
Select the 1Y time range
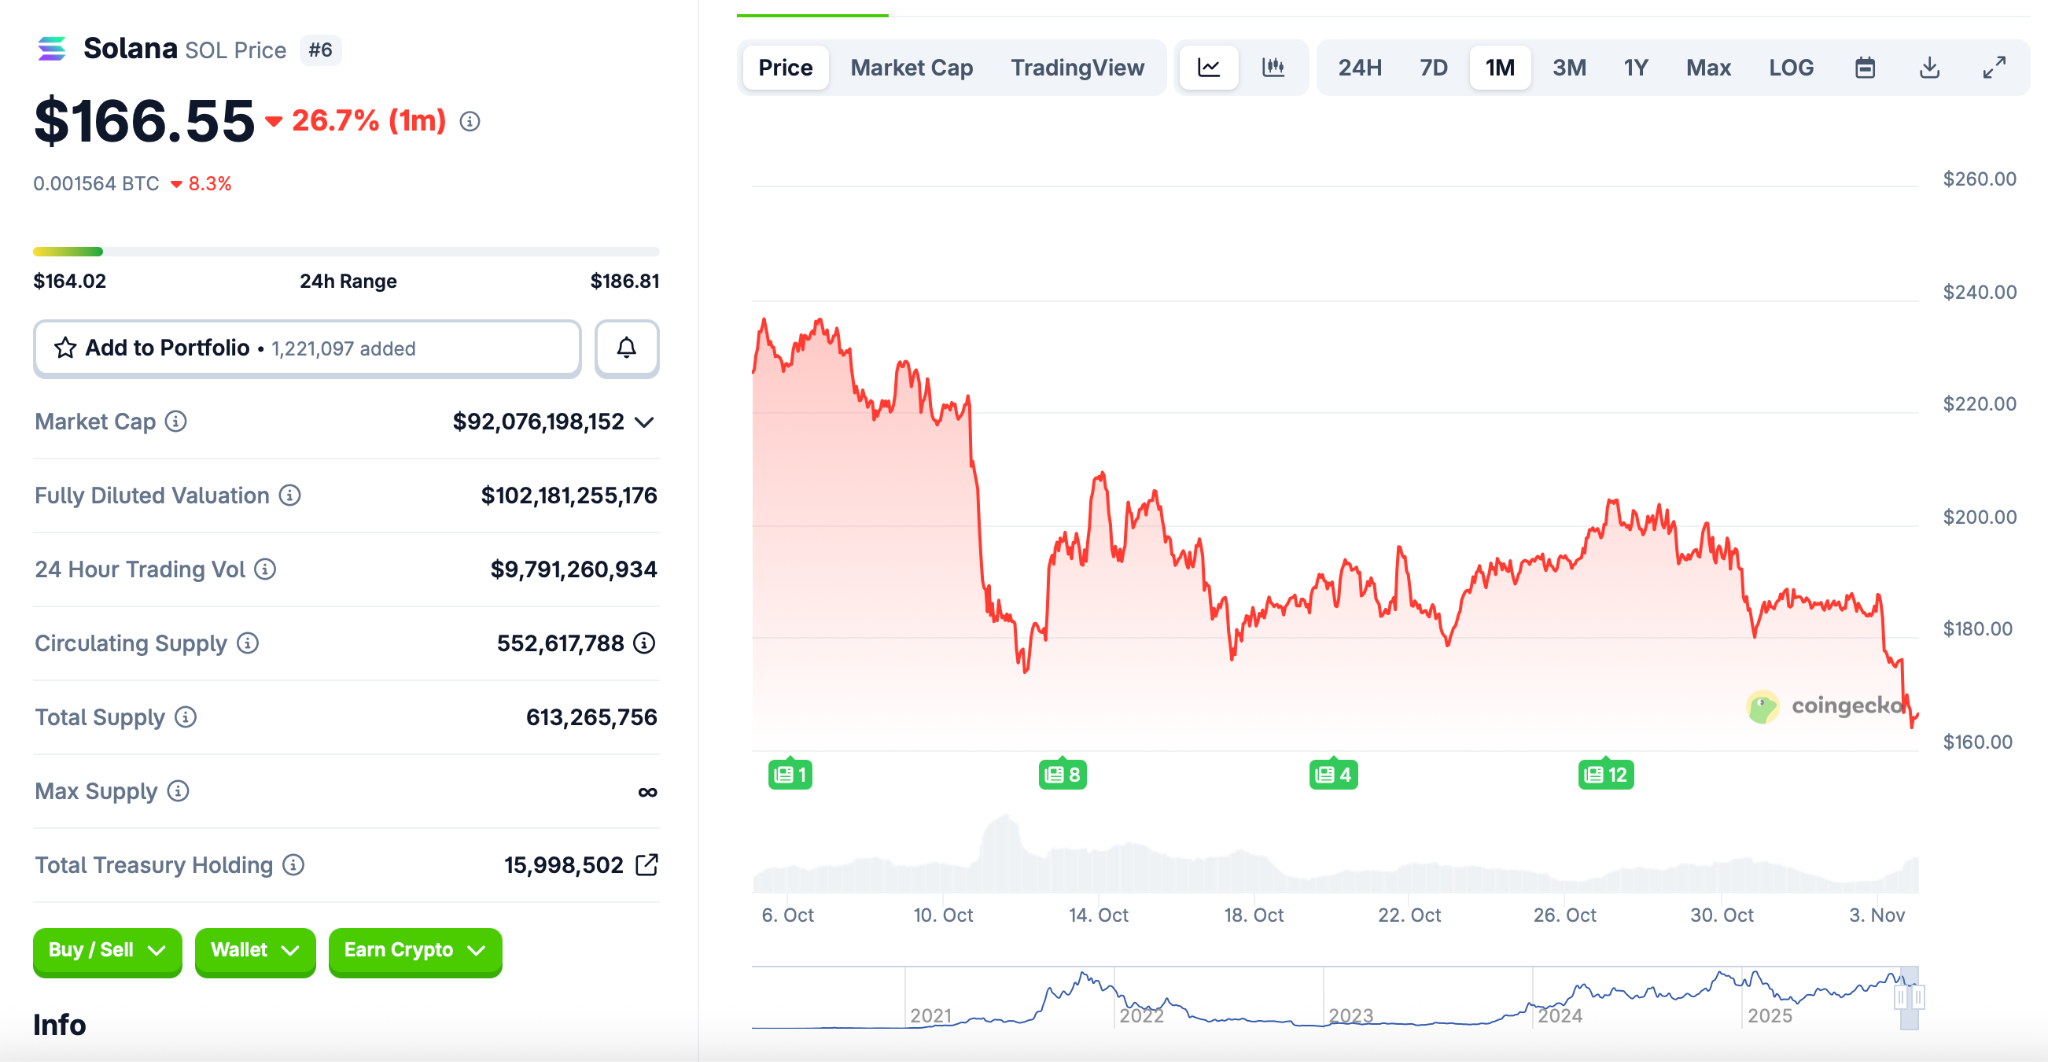tap(1635, 68)
